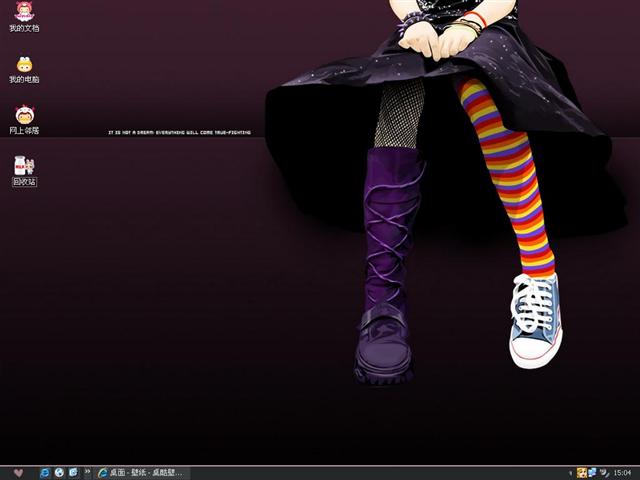Image resolution: width=640 pixels, height=480 pixels.
Task: Click the input method tray icon
Action: click(x=604, y=473)
